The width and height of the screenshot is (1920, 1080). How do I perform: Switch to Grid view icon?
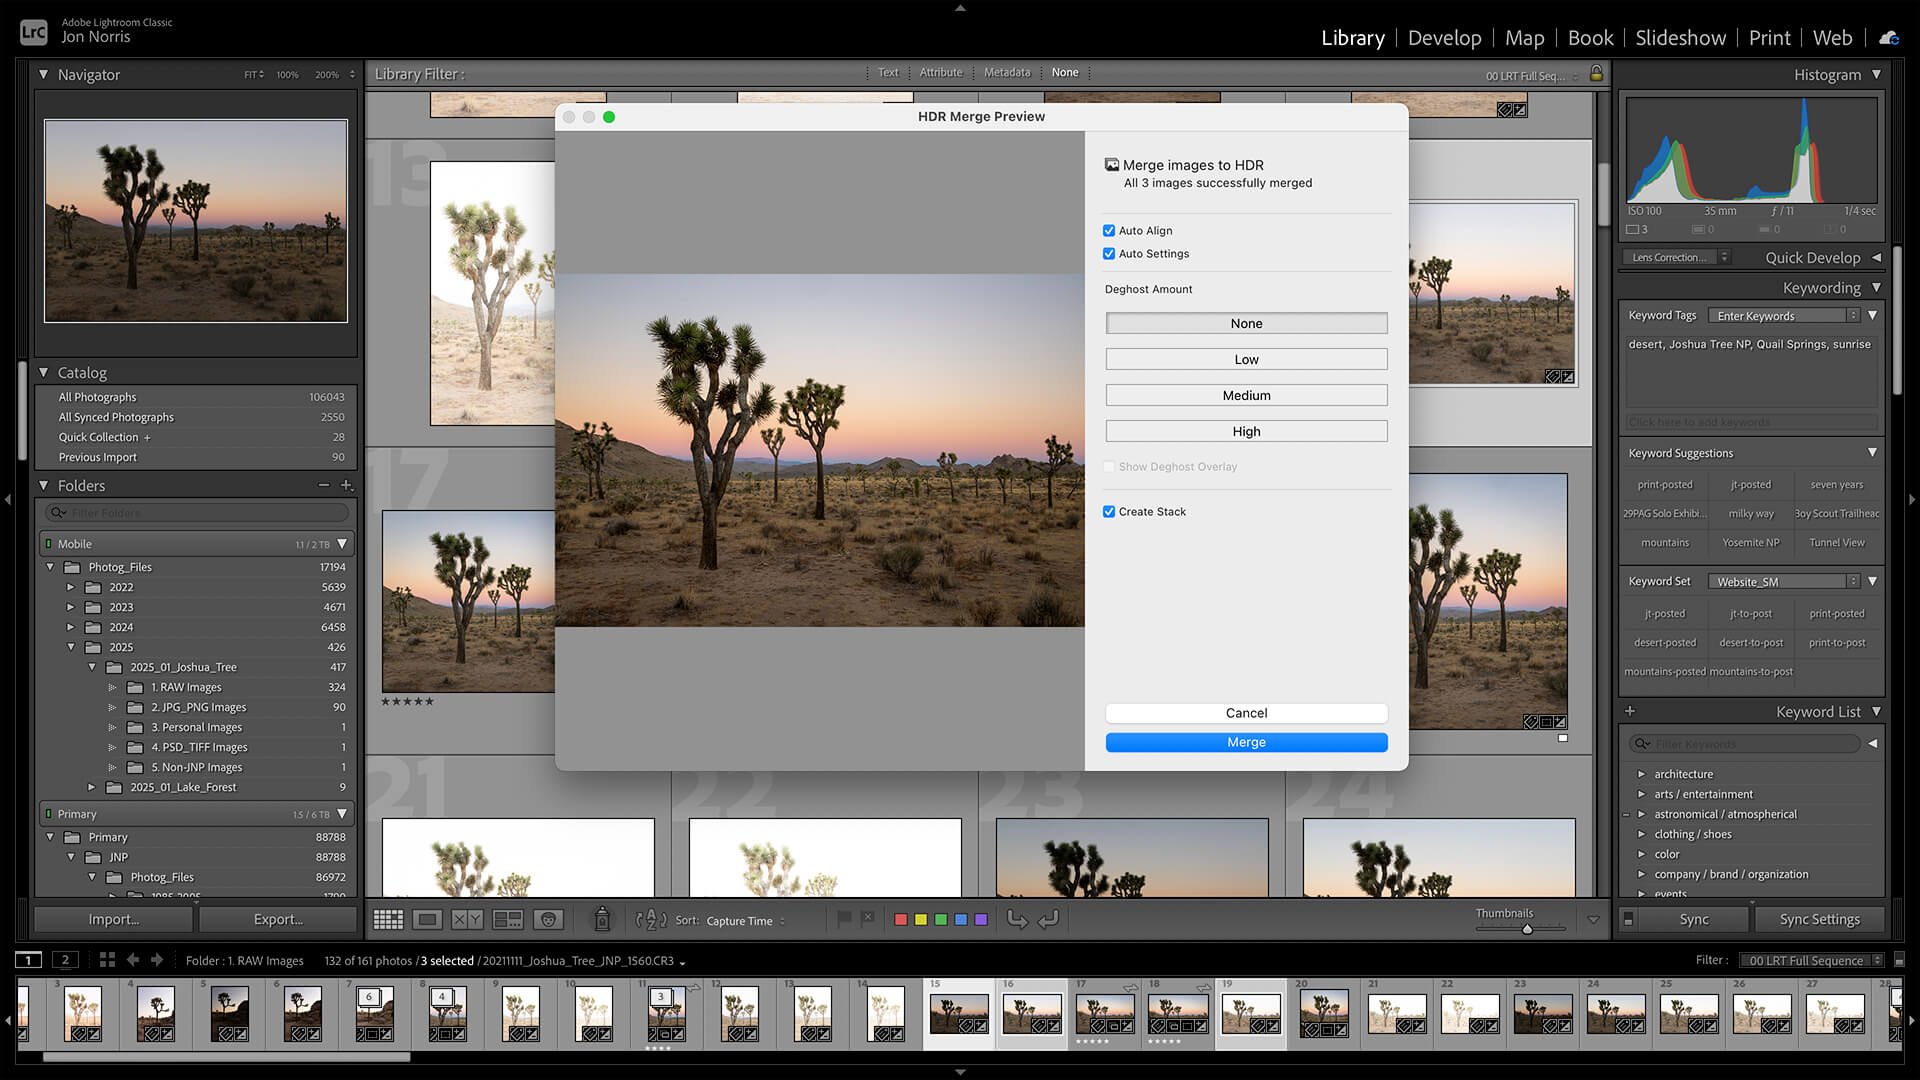pyautogui.click(x=388, y=920)
